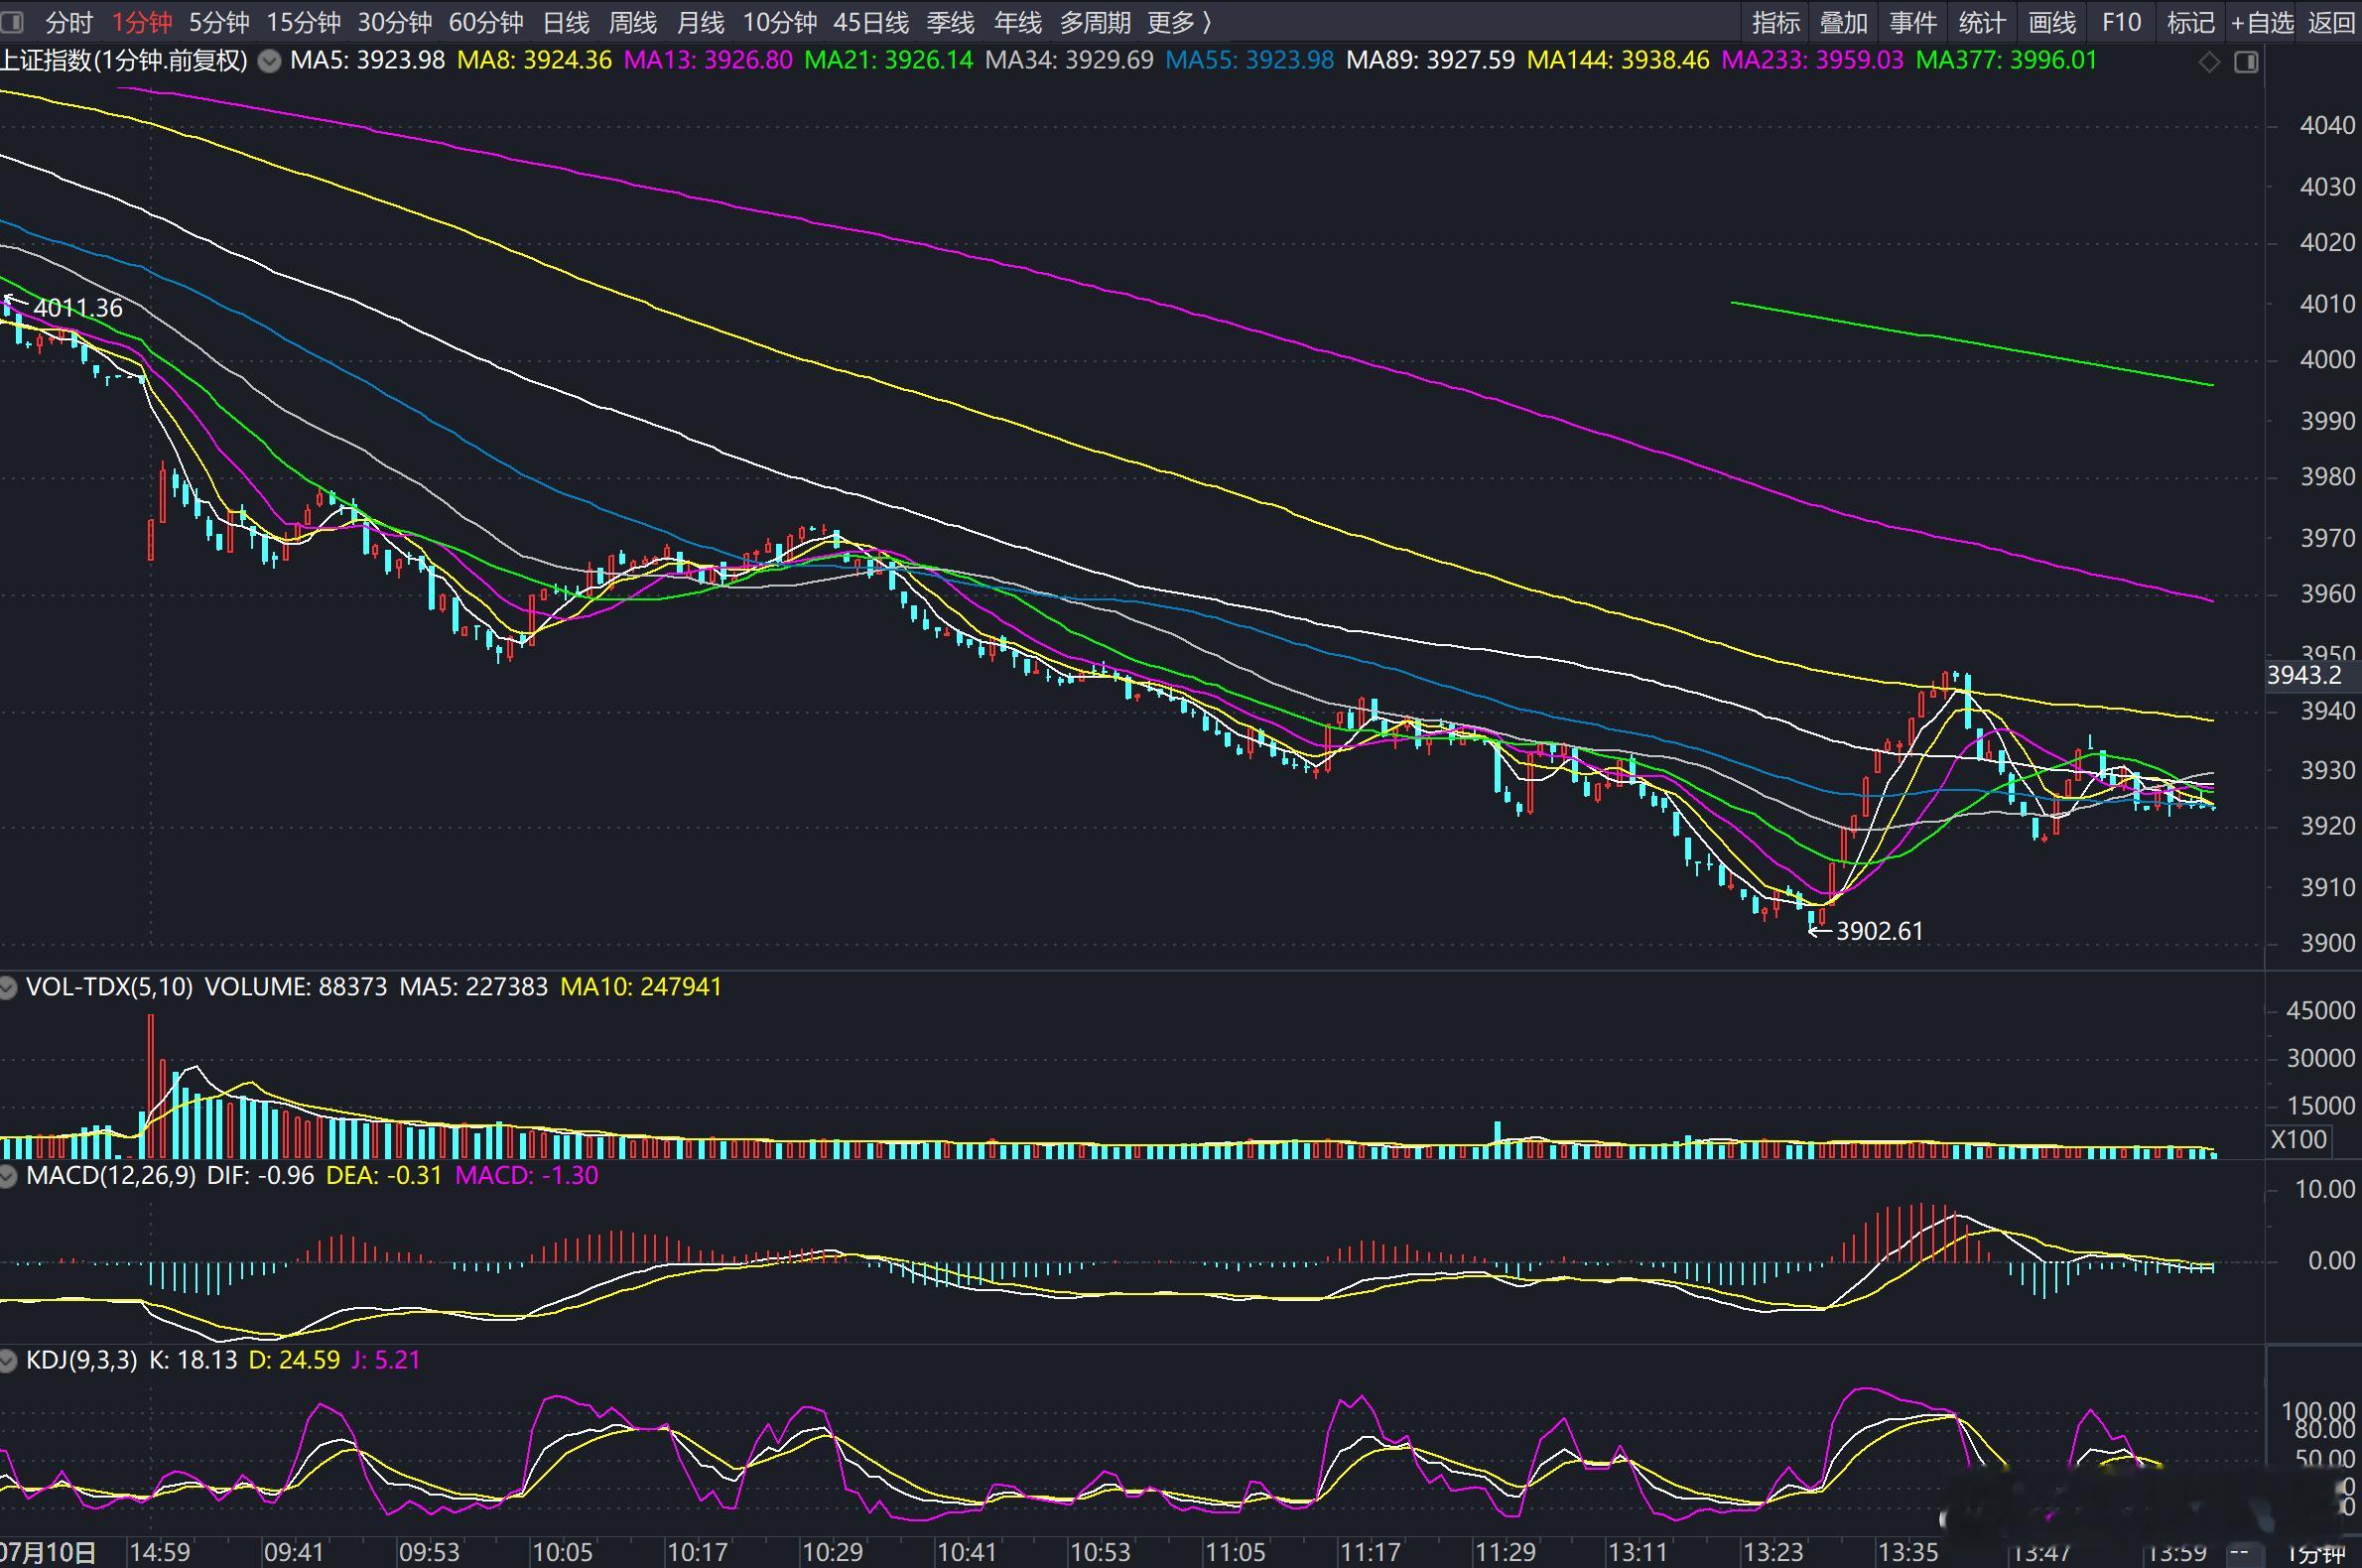2362x1568 pixels.
Task: Expand the MACD indicator dropdown arrow
Action: click(x=9, y=1176)
